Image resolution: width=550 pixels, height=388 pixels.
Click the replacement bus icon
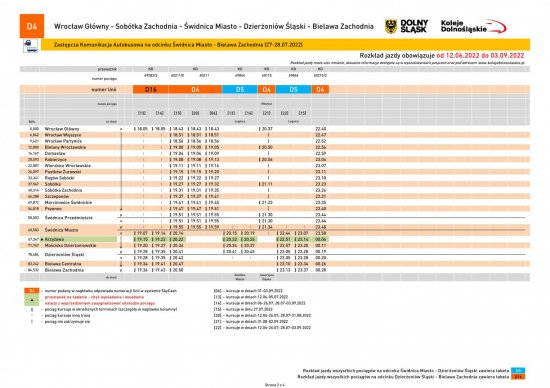pos(31,46)
